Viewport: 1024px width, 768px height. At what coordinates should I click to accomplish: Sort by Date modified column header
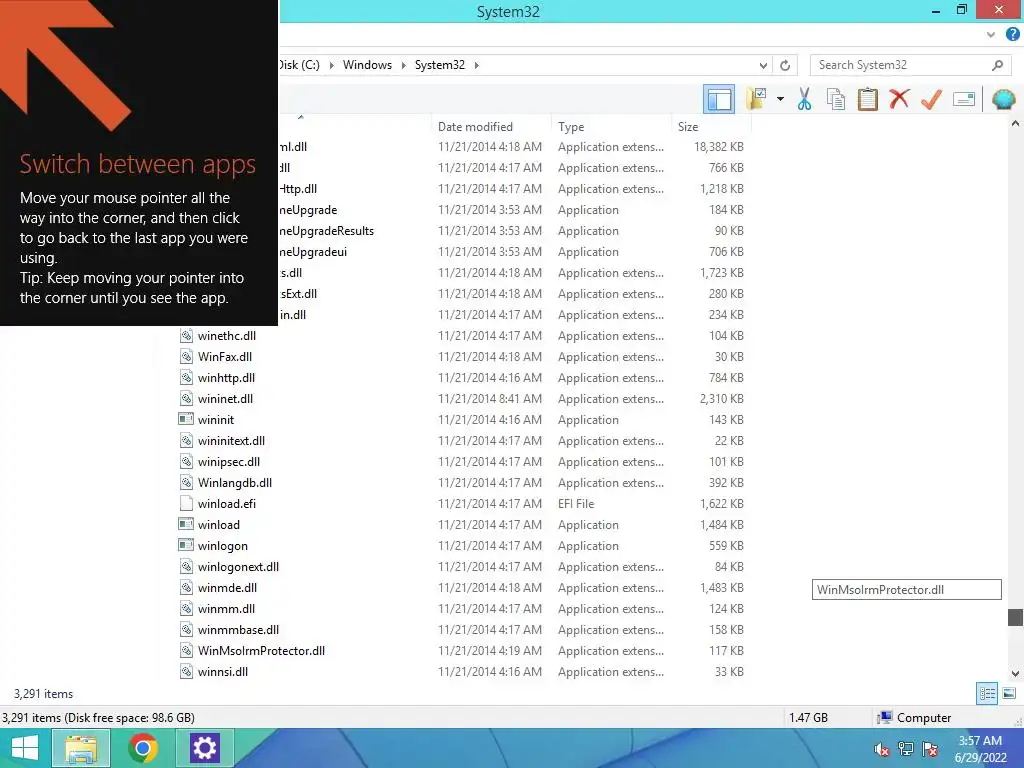(x=475, y=127)
